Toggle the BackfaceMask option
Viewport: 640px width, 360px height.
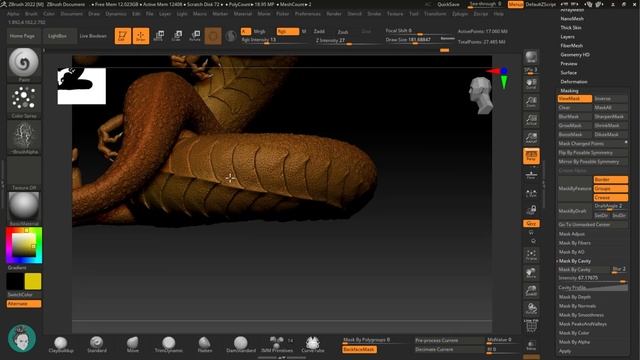click(x=359, y=349)
